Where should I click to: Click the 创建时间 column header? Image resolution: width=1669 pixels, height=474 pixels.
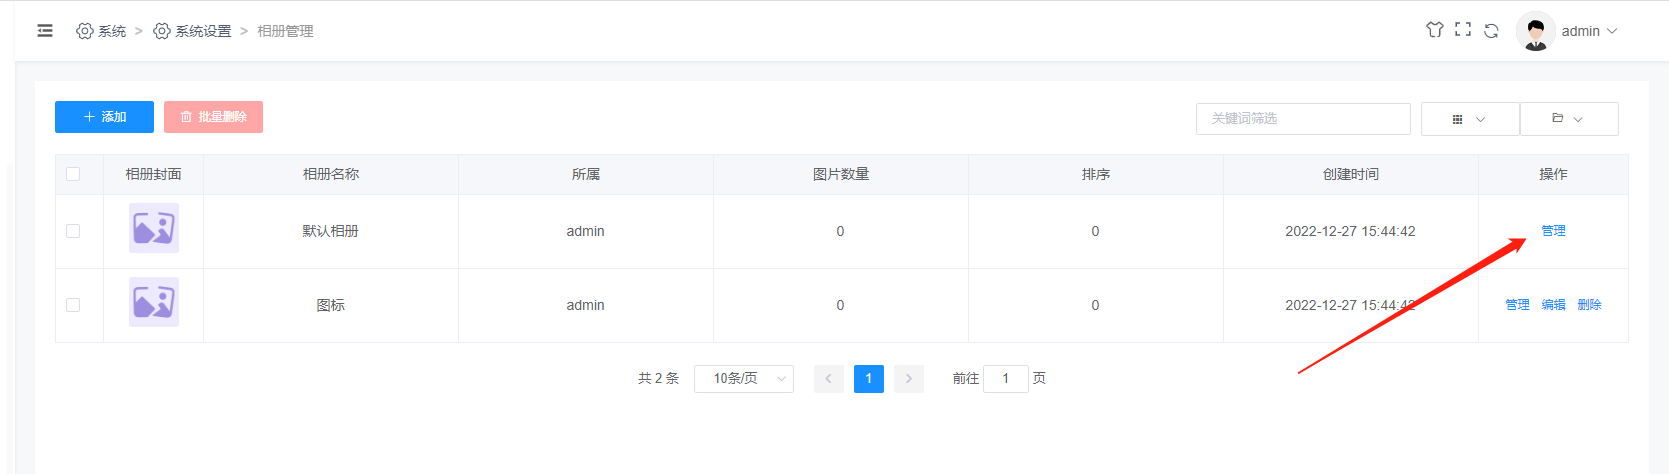pyautogui.click(x=1351, y=174)
